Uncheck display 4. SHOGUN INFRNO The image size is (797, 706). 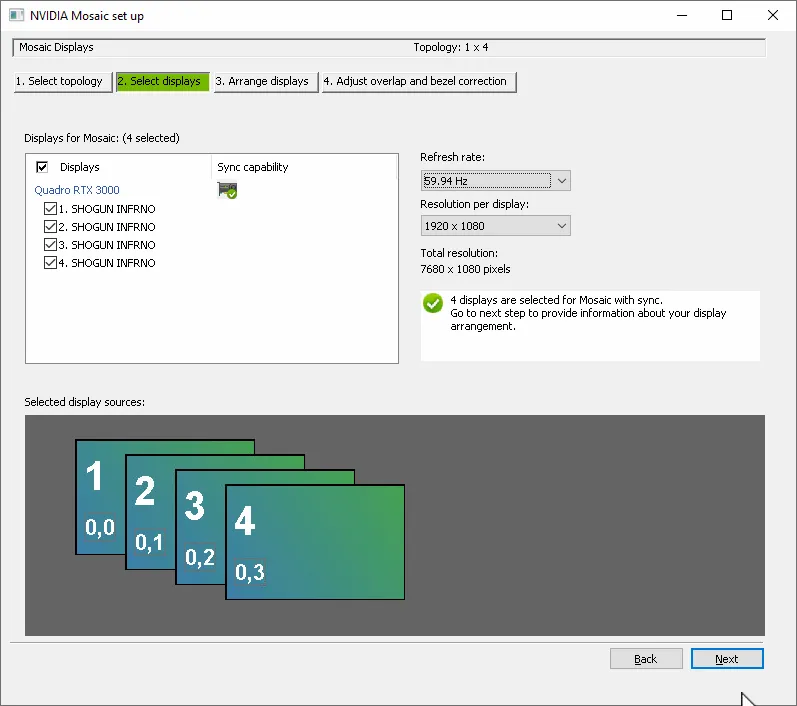pos(50,263)
